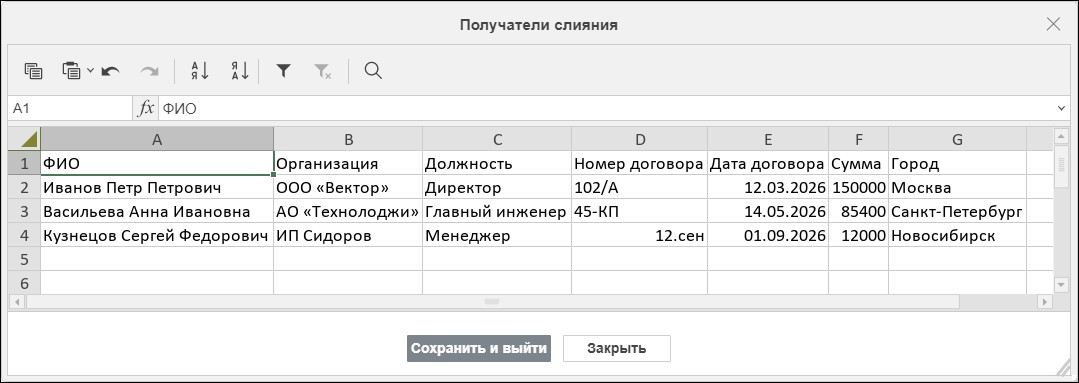Undo the last action
The height and width of the screenshot is (383, 1079).
(111, 71)
